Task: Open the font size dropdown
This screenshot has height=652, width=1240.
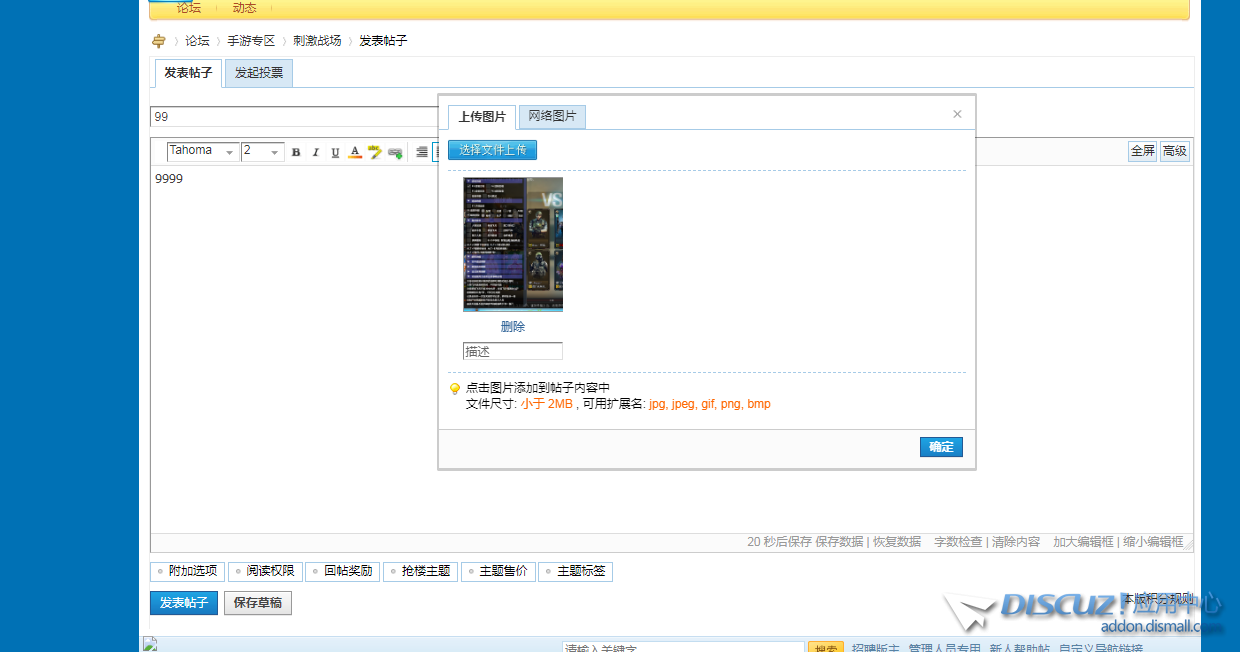Action: click(263, 152)
